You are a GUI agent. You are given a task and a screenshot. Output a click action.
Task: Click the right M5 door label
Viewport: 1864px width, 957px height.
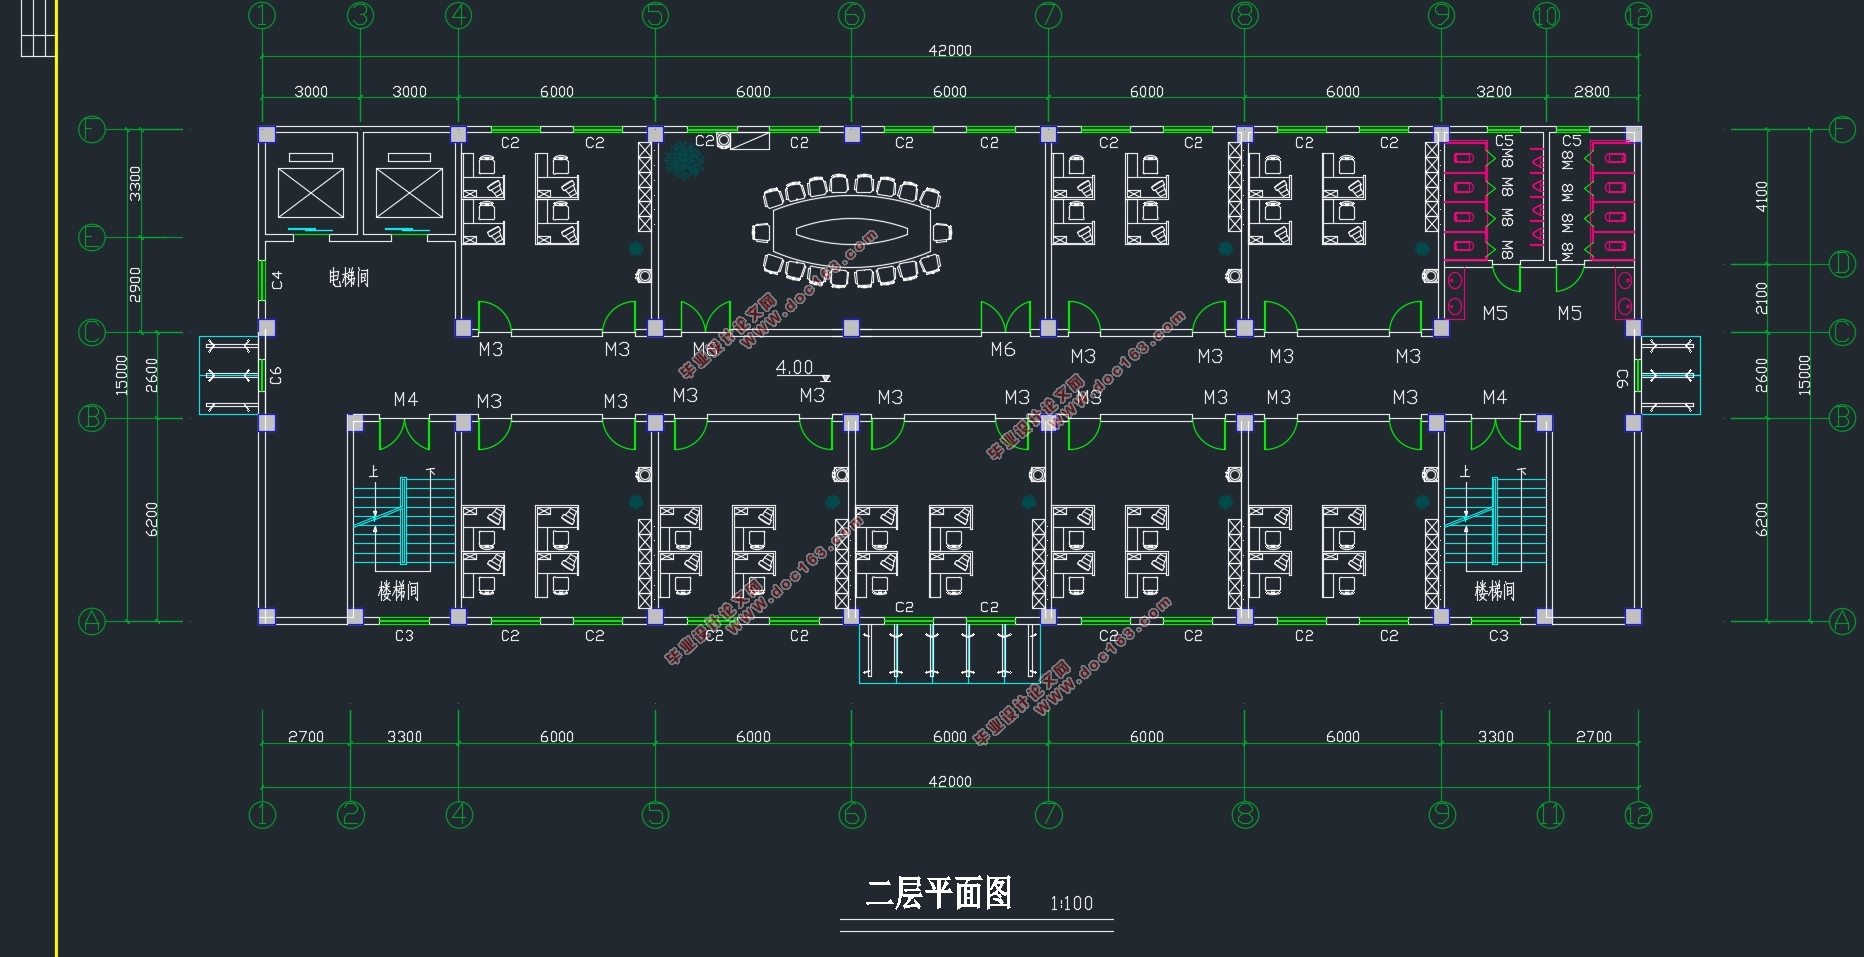[1570, 313]
